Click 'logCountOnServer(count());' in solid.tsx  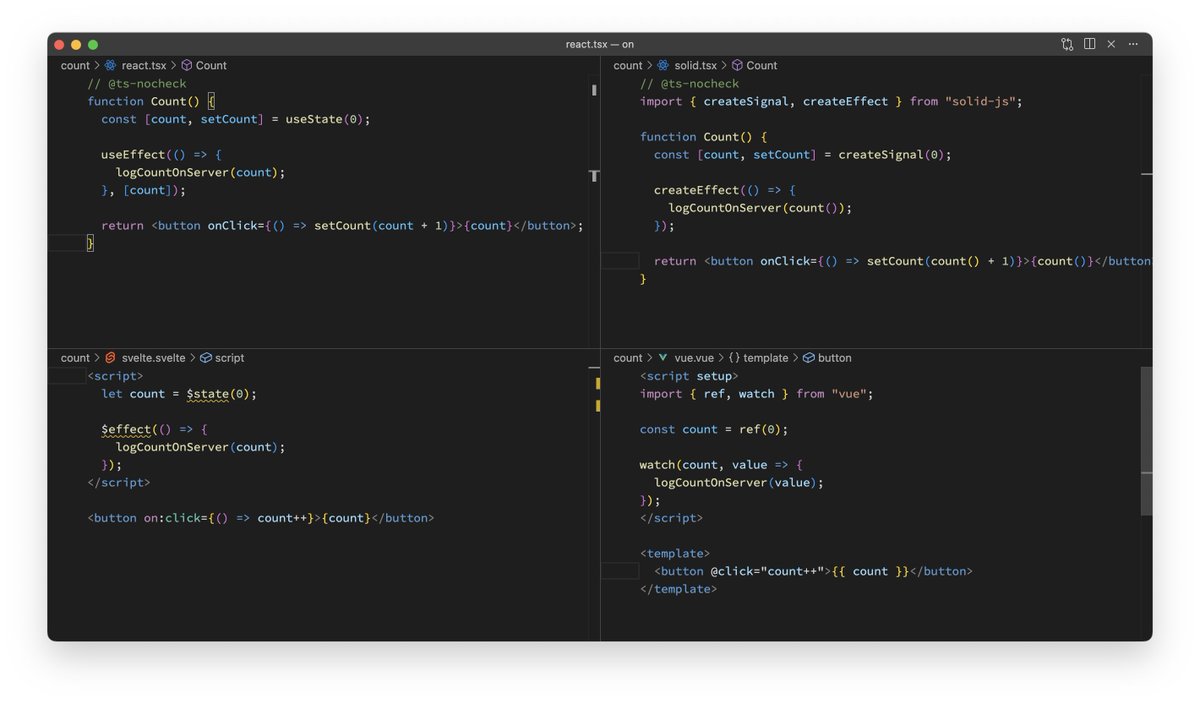(x=760, y=208)
